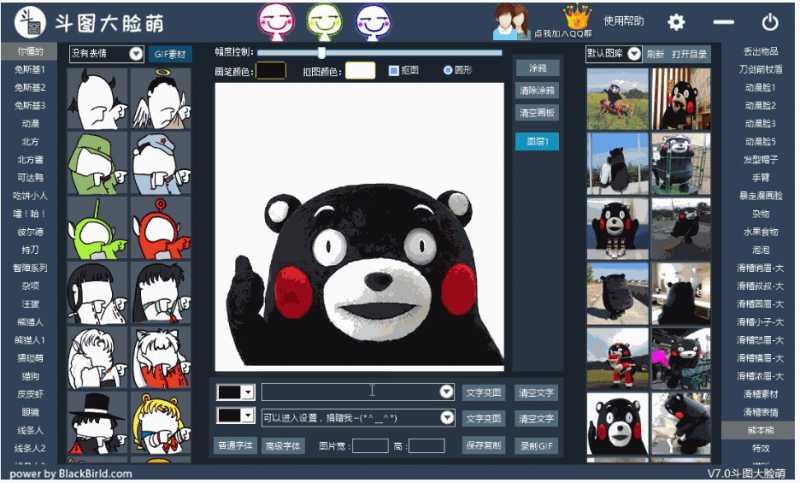Image resolution: width=800 pixels, height=483 pixels.
Task: Select the 矩图 rectangle radio option
Action: click(393, 71)
